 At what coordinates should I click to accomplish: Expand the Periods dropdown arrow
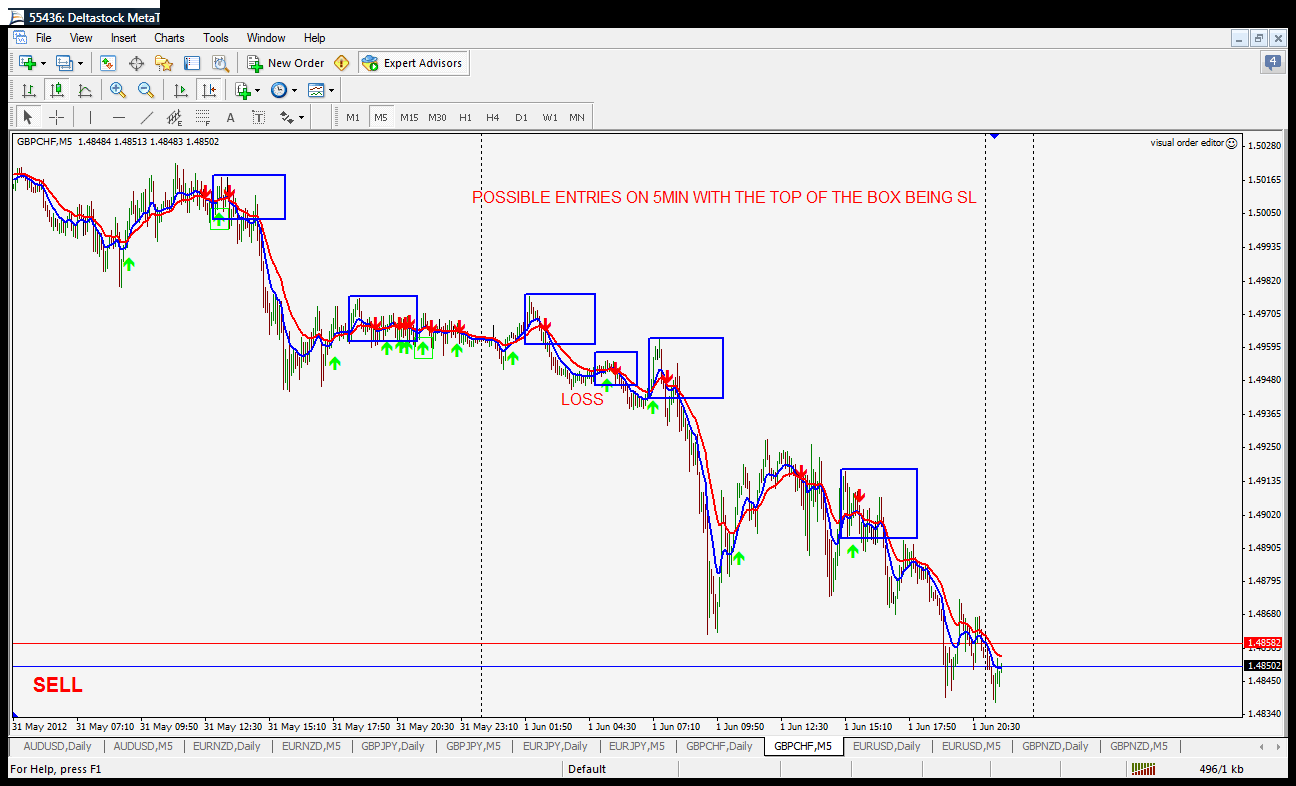point(294,90)
